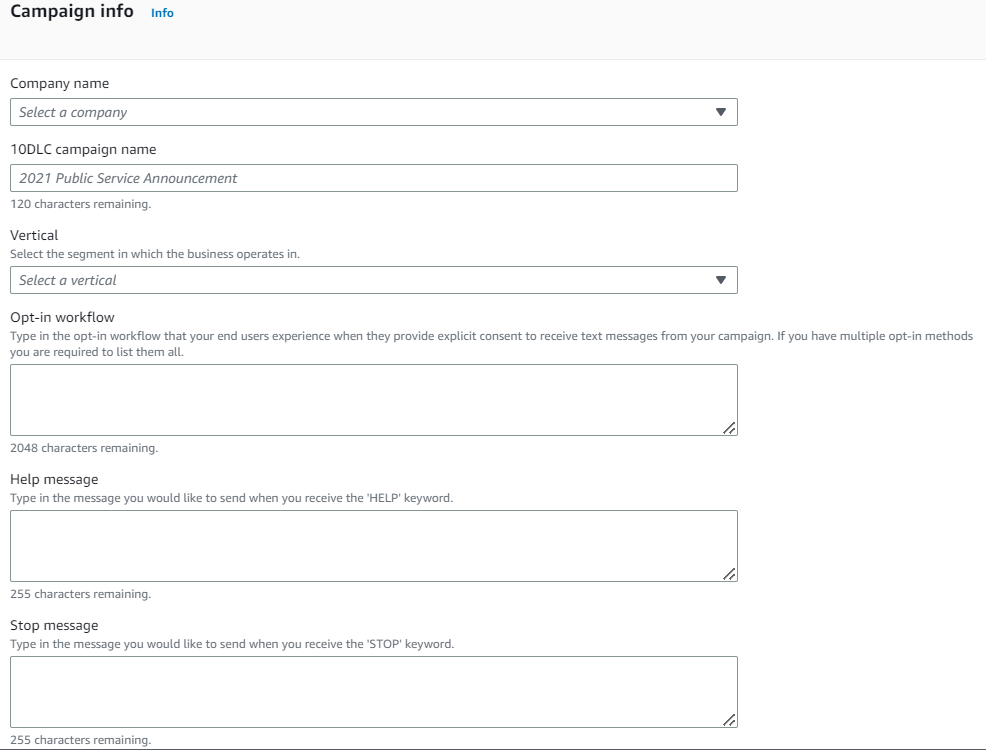This screenshot has width=986, height=750.
Task: Click the Campaign info page heading
Action: point(72,12)
